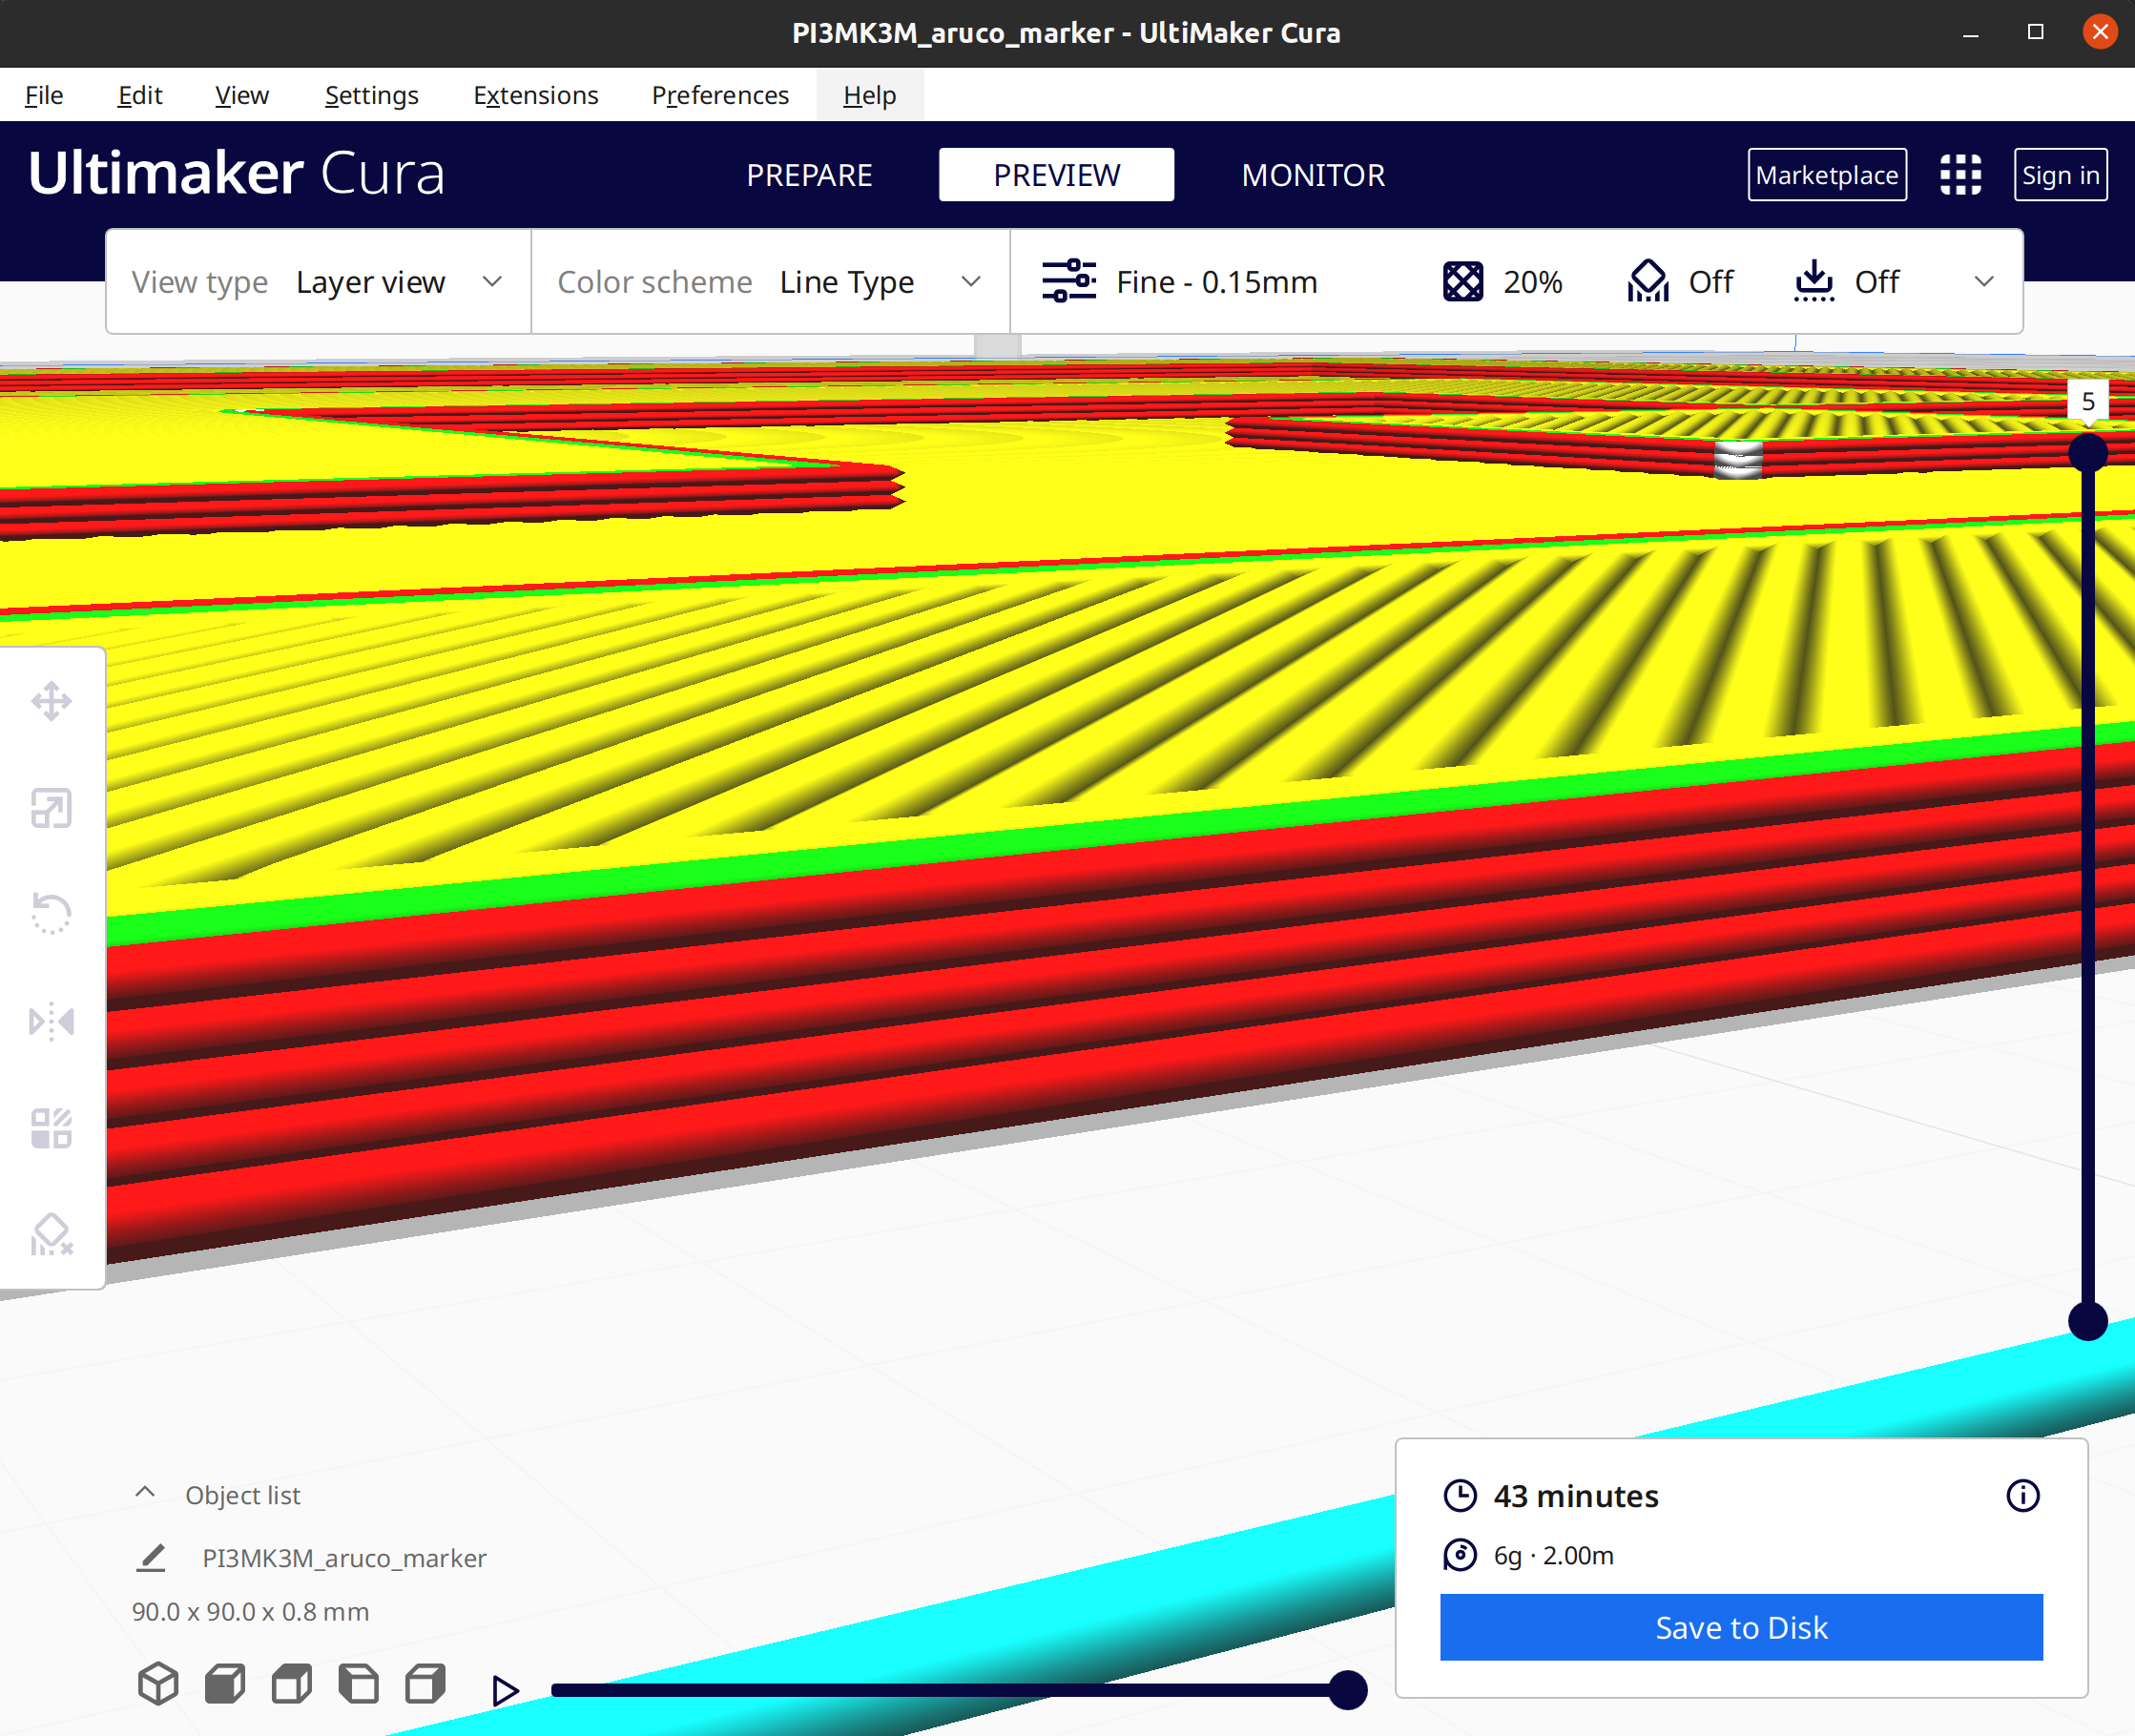Switch to the PREPARE tab

coord(809,175)
